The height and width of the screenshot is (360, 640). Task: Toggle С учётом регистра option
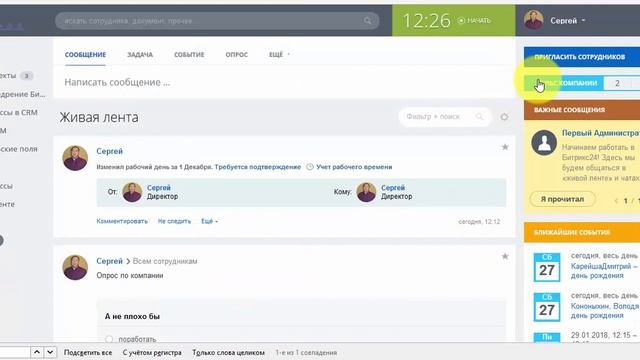(x=152, y=353)
